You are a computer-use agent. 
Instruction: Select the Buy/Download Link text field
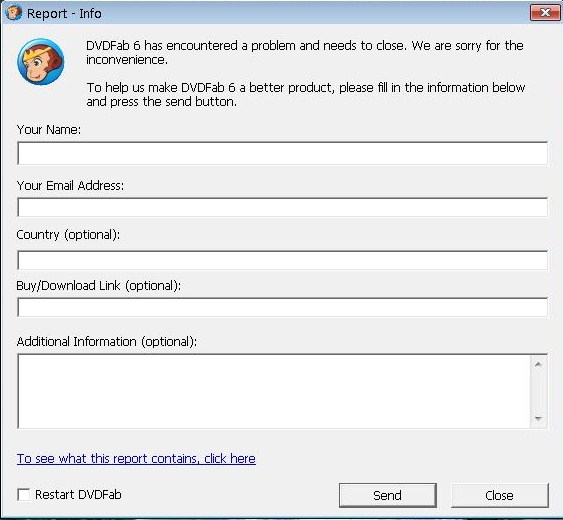(x=283, y=307)
